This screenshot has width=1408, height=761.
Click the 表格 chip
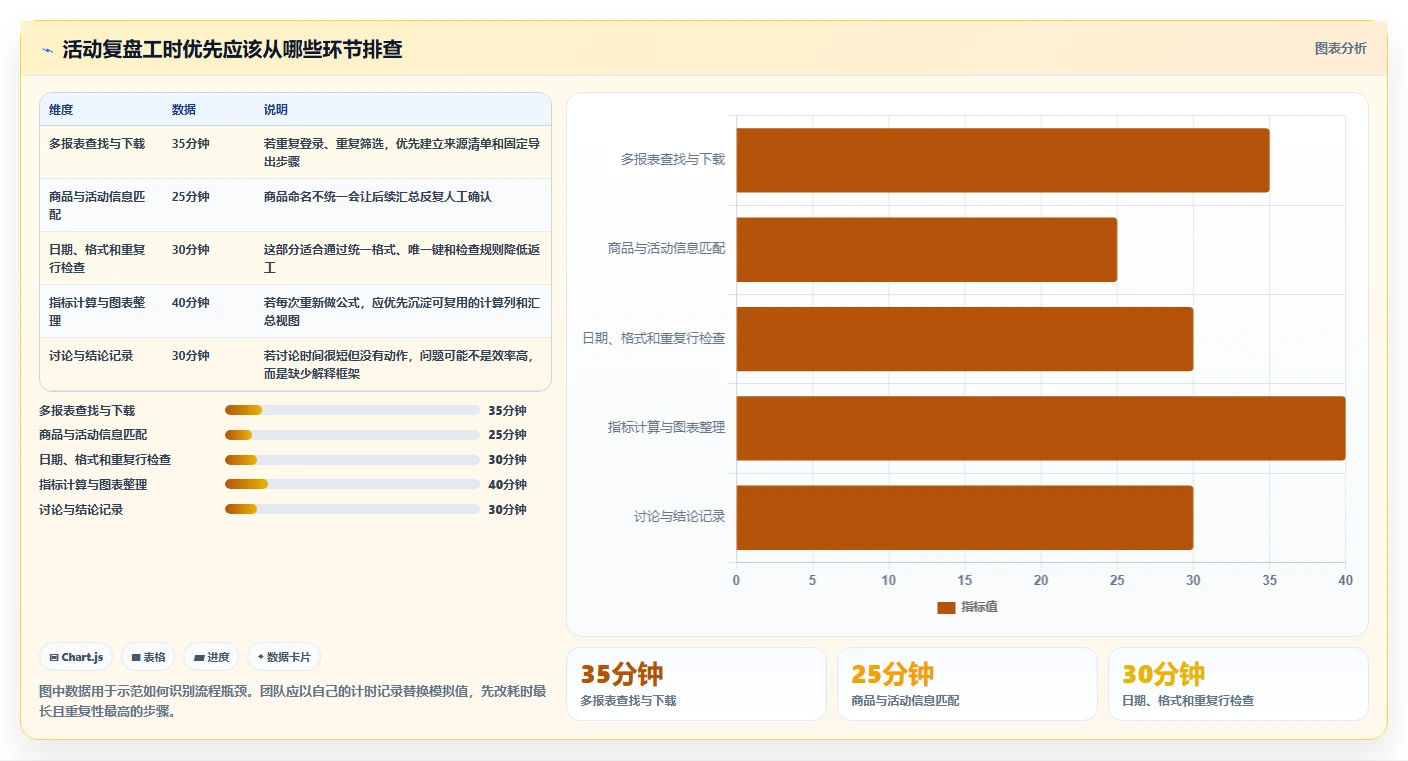point(148,657)
